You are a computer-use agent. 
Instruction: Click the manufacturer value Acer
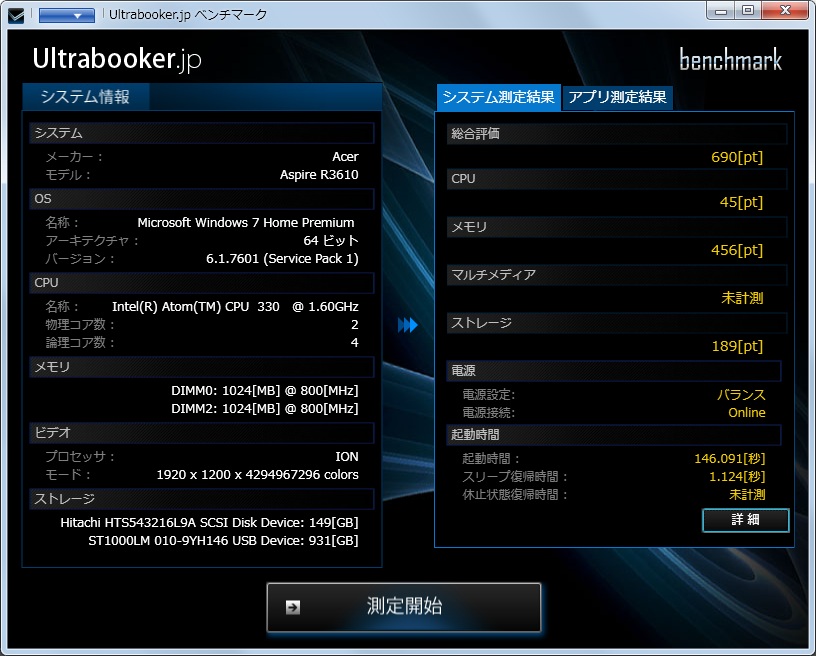(x=345, y=157)
